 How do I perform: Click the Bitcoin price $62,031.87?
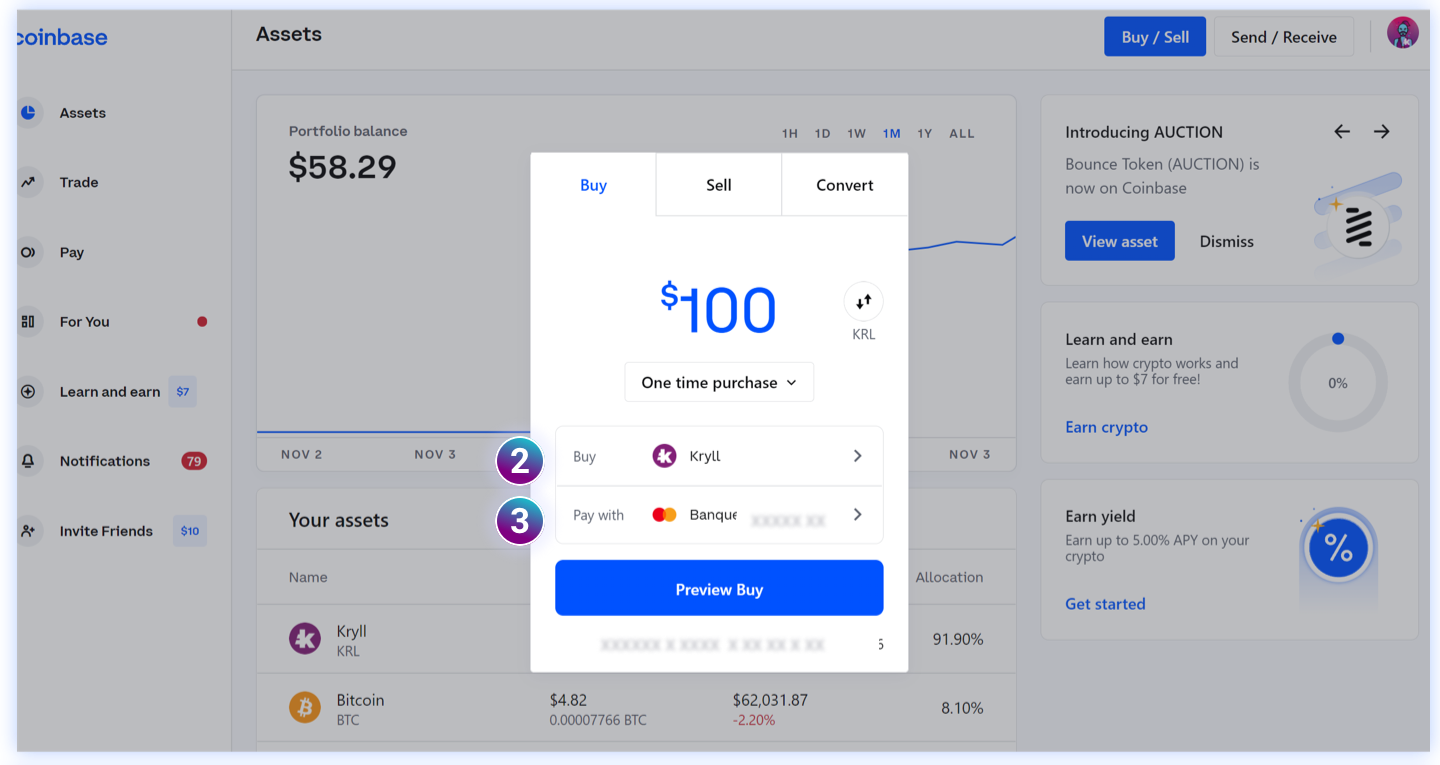coord(770,701)
